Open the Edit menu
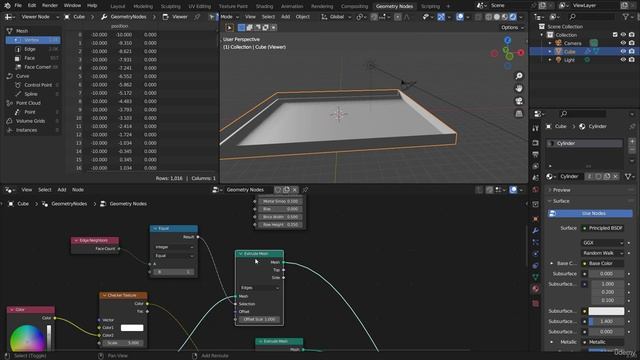 coord(32,6)
